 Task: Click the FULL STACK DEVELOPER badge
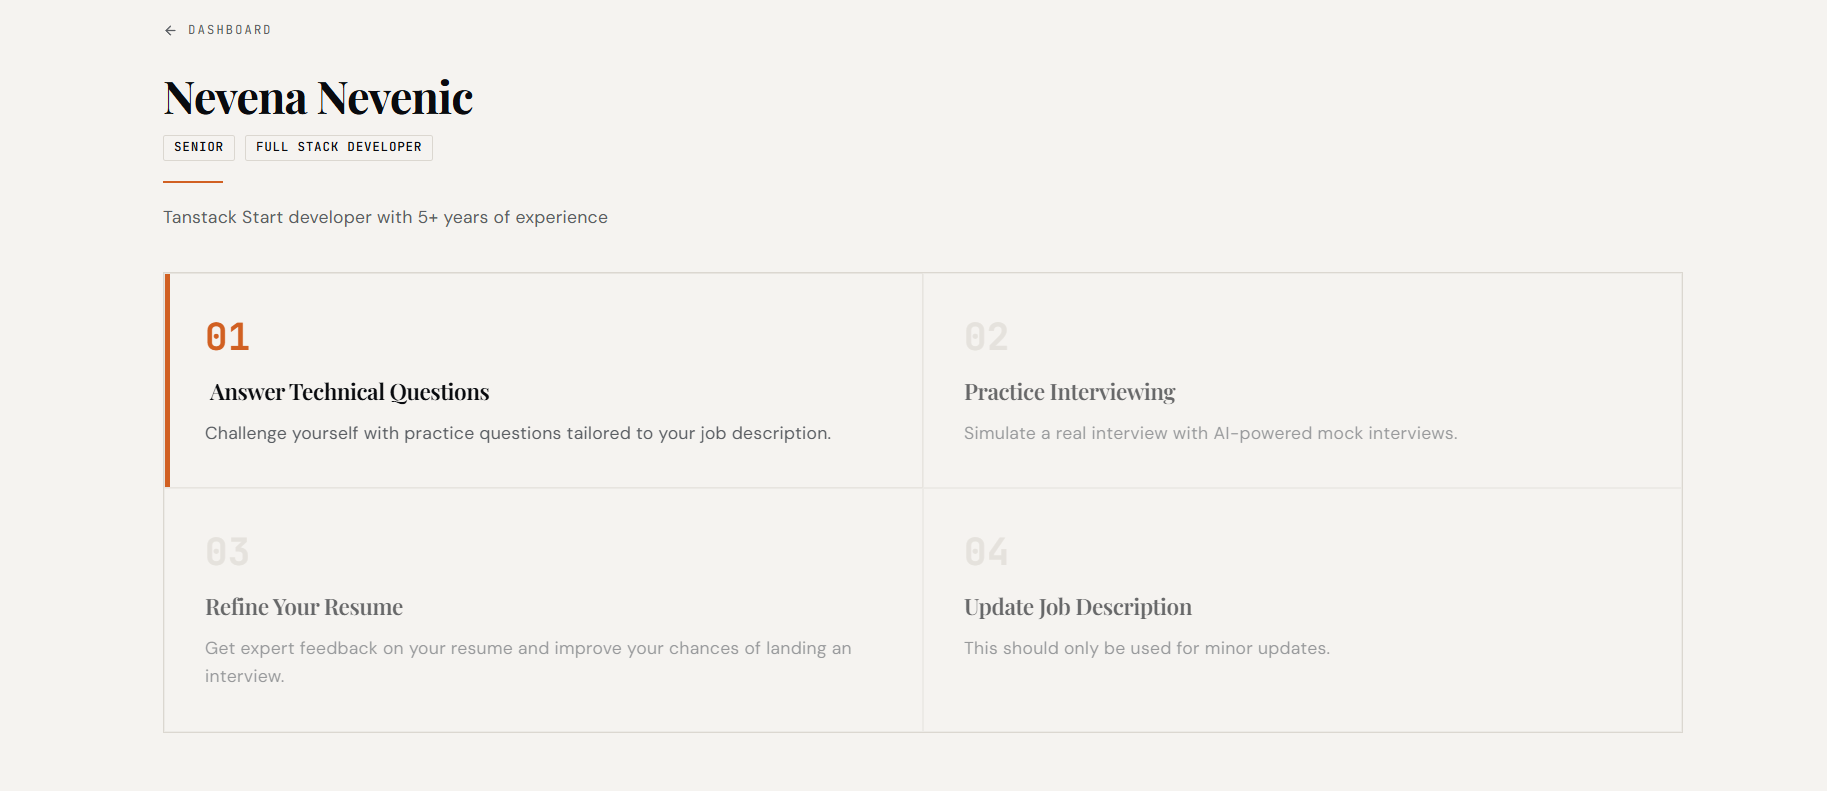[x=338, y=147]
